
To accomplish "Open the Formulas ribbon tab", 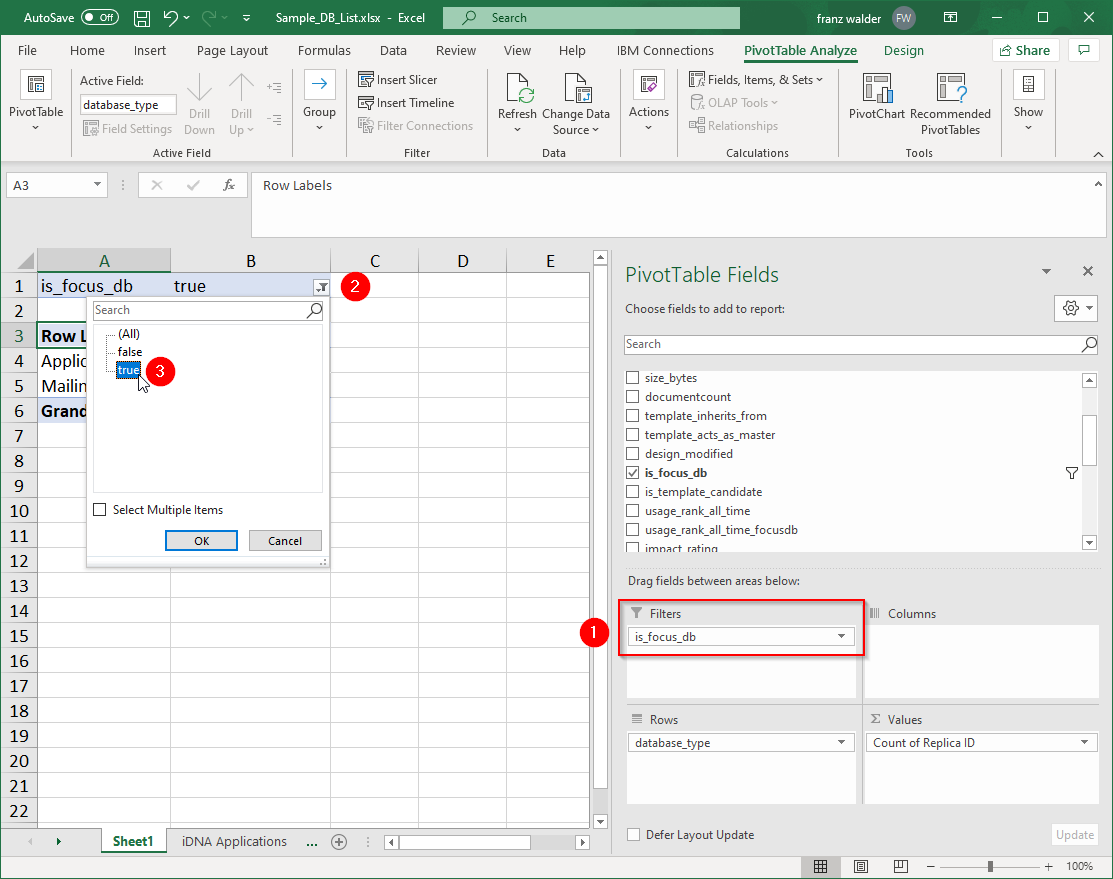I will click(x=324, y=51).
